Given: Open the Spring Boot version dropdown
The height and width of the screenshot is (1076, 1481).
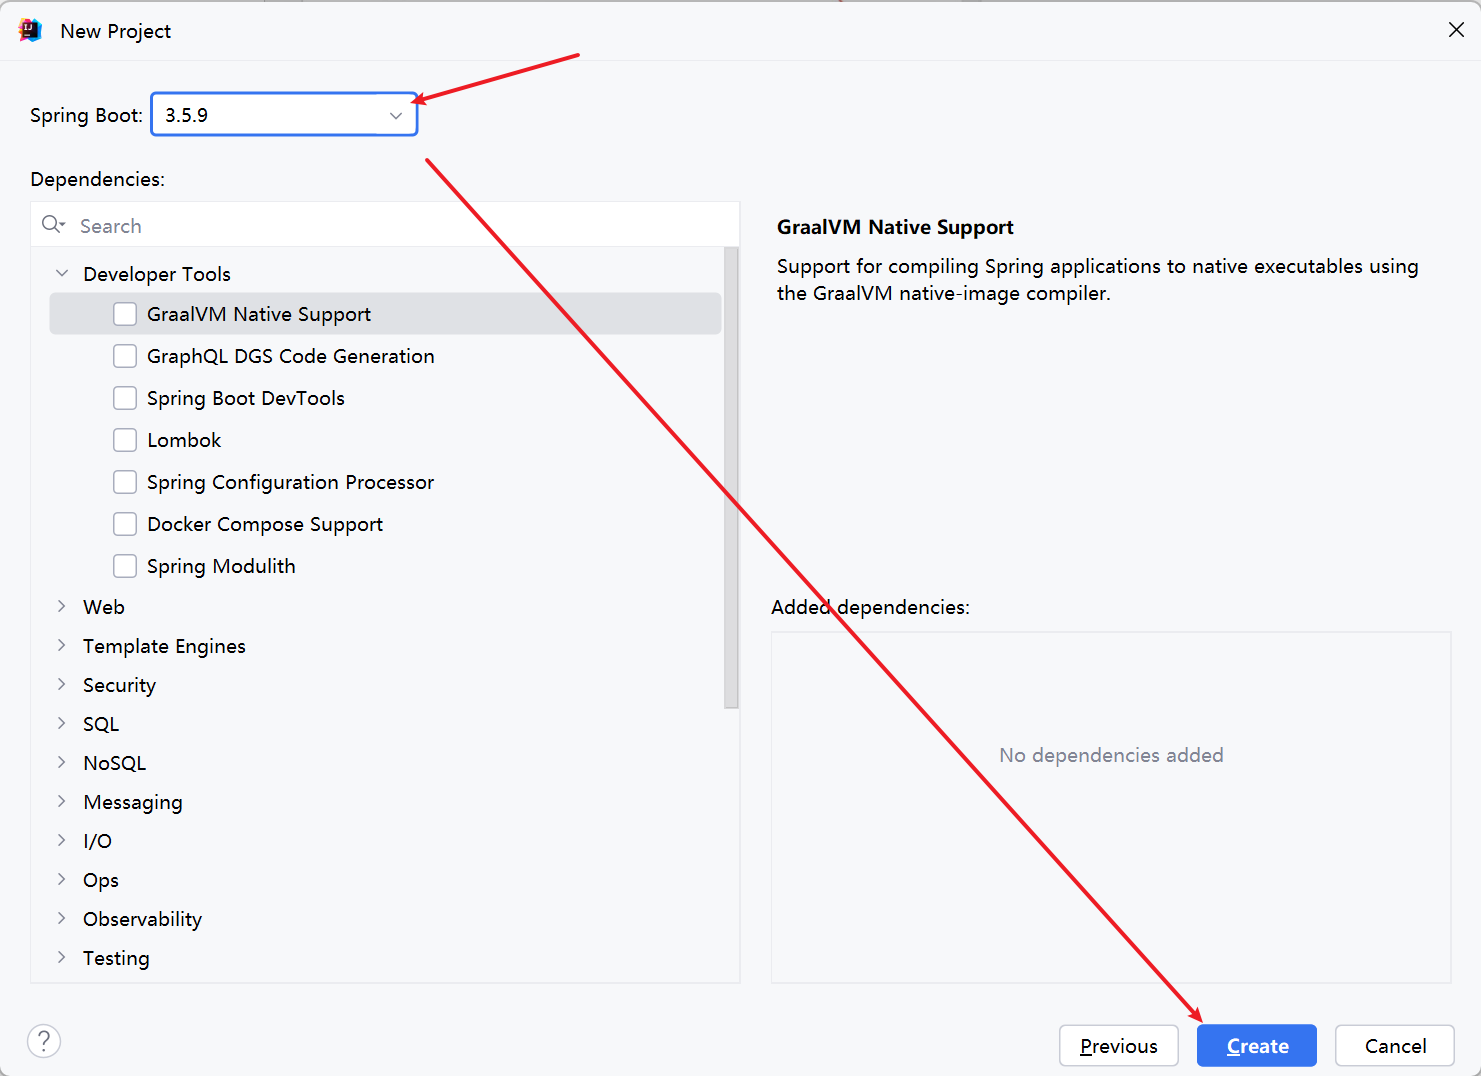Looking at the screenshot, I should 284,115.
